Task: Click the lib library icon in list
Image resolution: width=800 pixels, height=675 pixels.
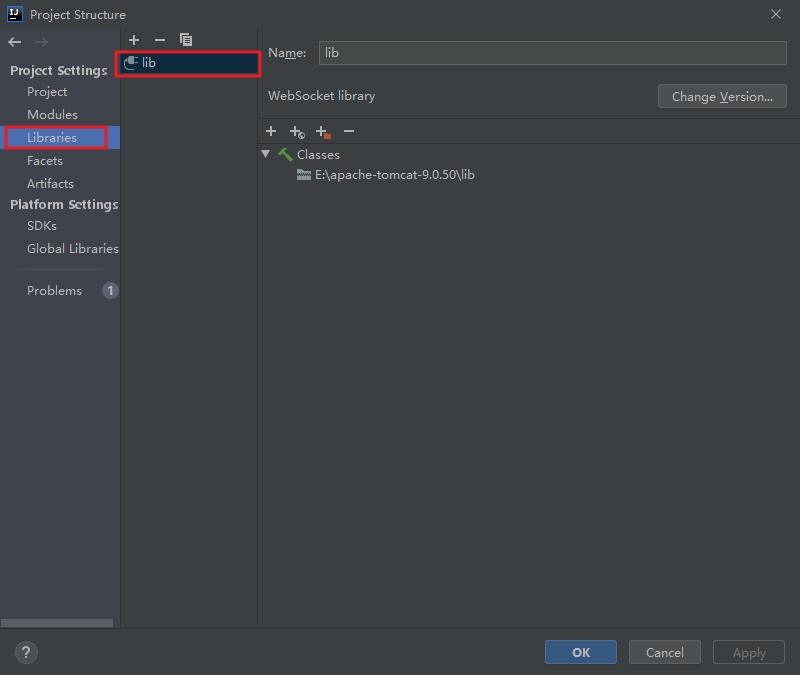Action: 131,62
